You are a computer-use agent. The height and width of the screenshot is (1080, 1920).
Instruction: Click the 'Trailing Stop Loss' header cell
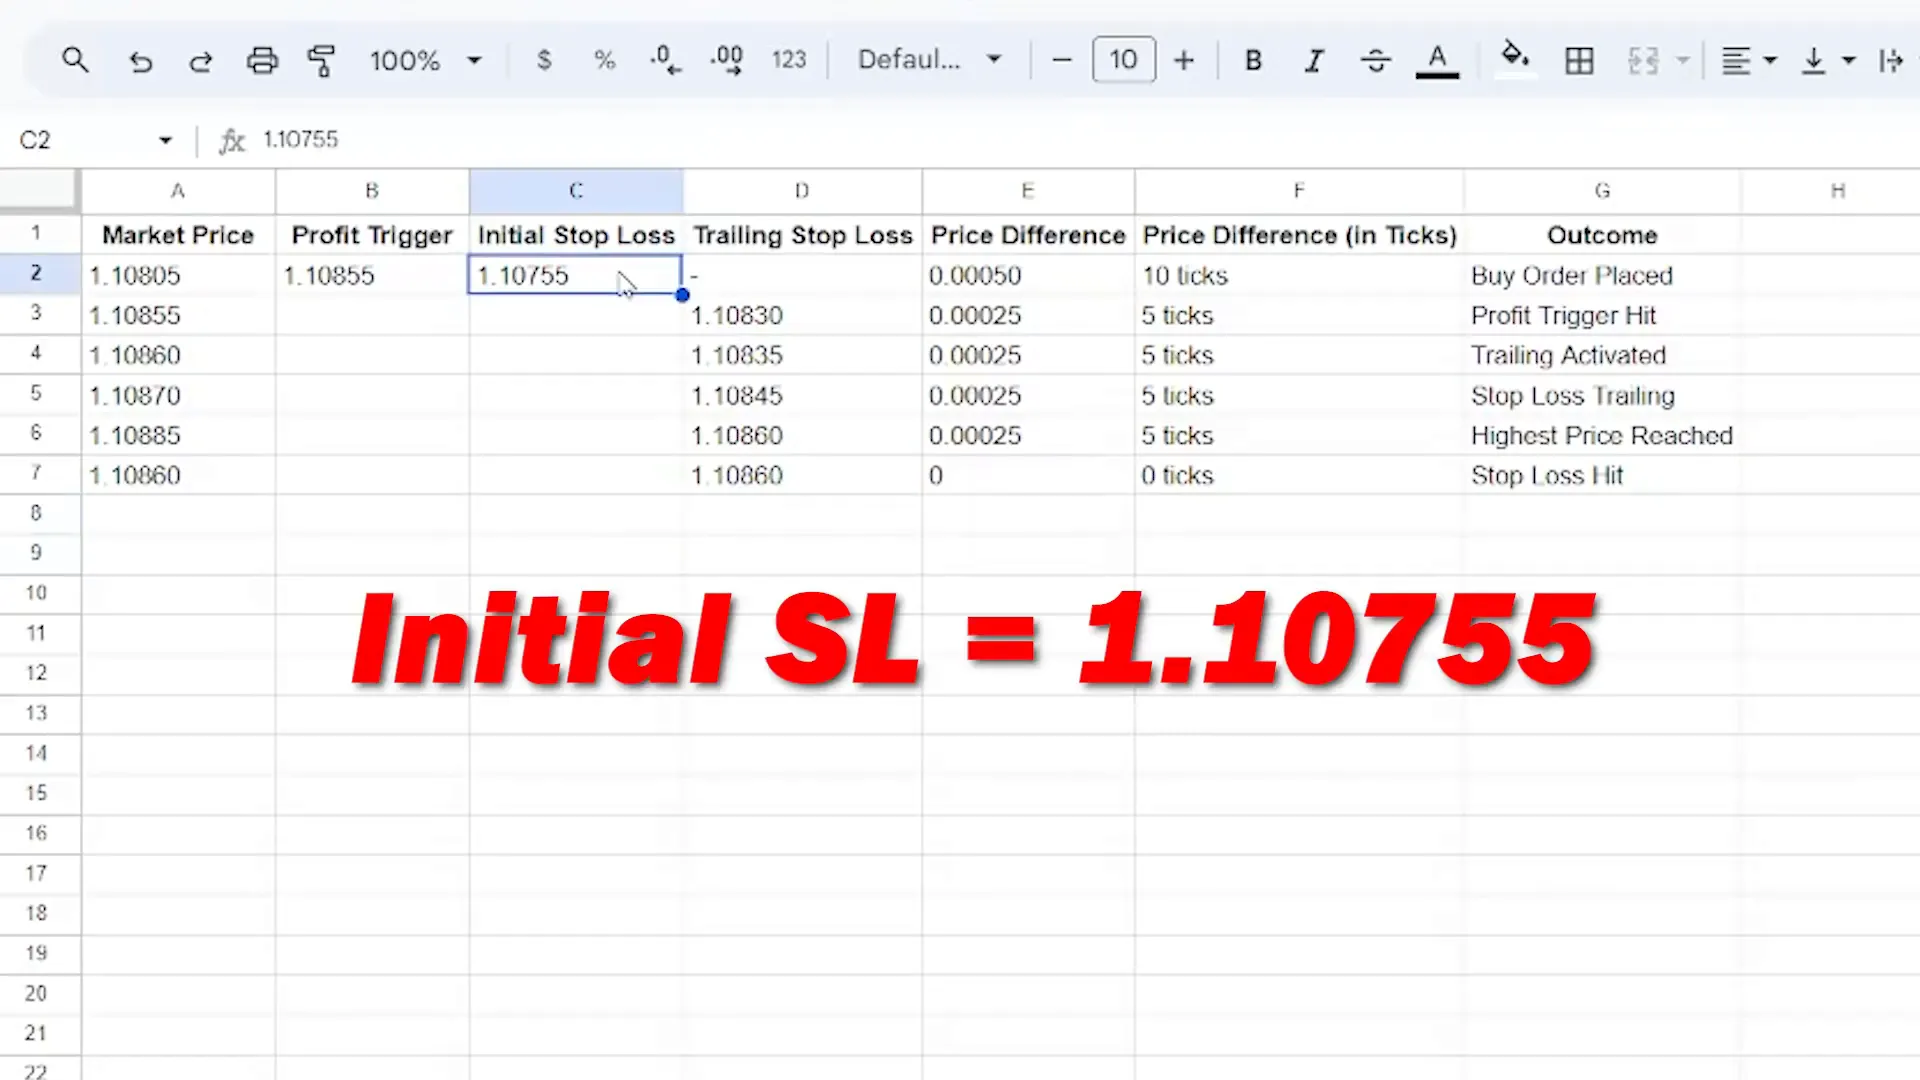pyautogui.click(x=802, y=235)
